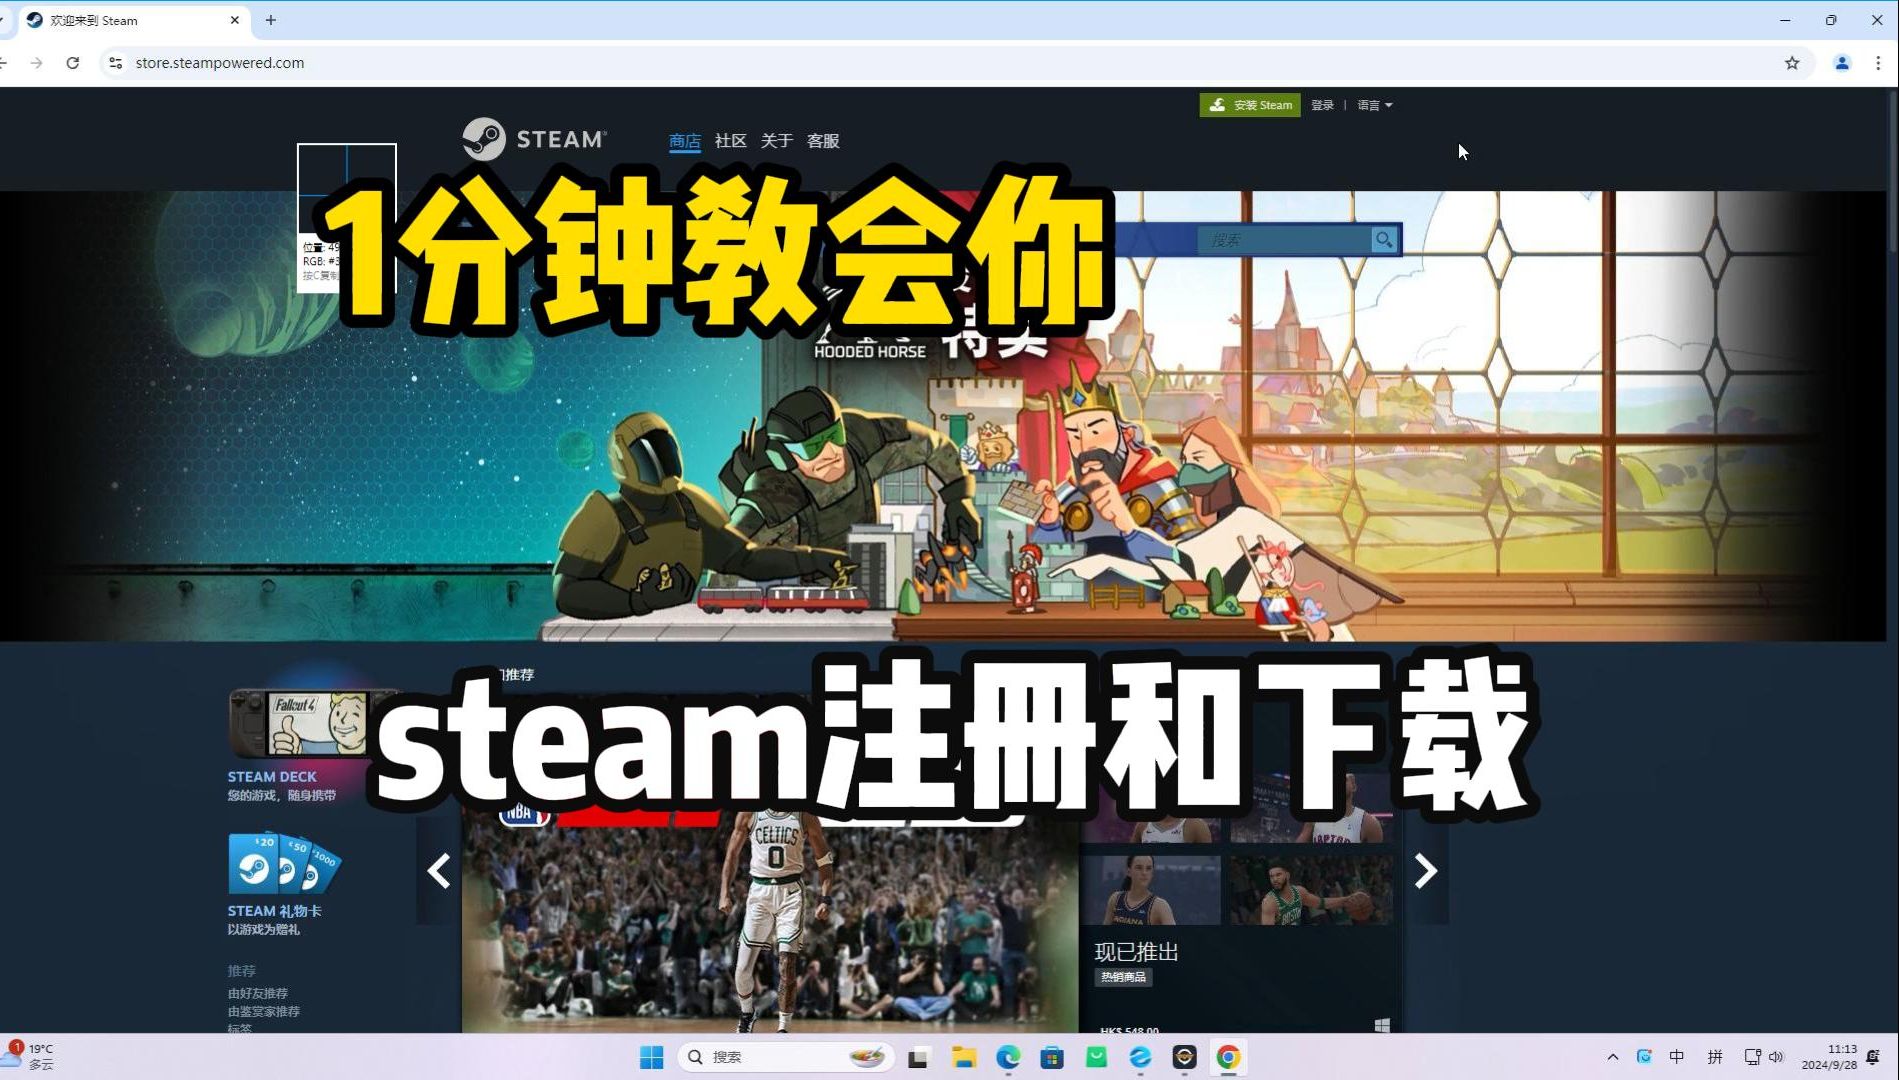Click the magnifier search button in store

[1384, 240]
